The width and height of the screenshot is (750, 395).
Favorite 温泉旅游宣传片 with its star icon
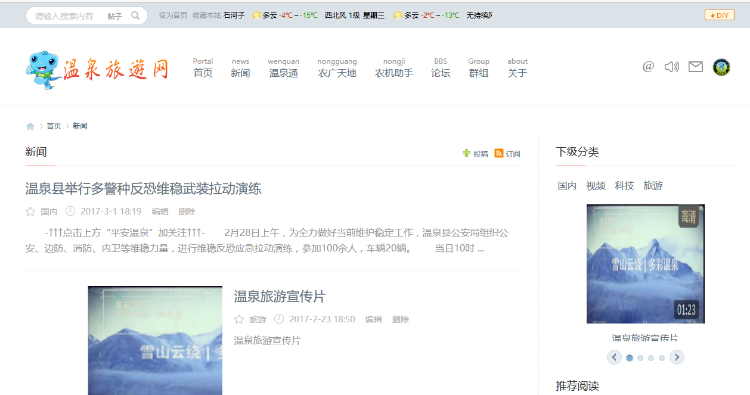[x=239, y=319]
